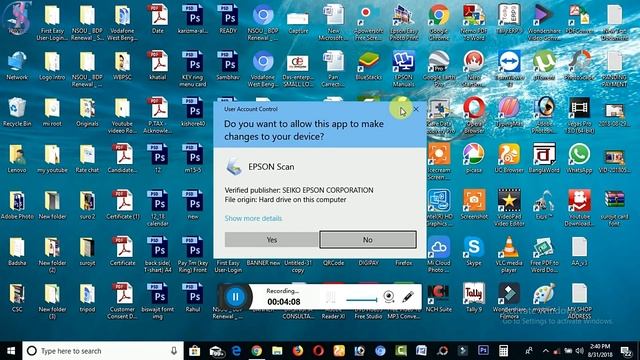
Task: Select the WhatsApp desktop shortcut
Action: pos(579,159)
